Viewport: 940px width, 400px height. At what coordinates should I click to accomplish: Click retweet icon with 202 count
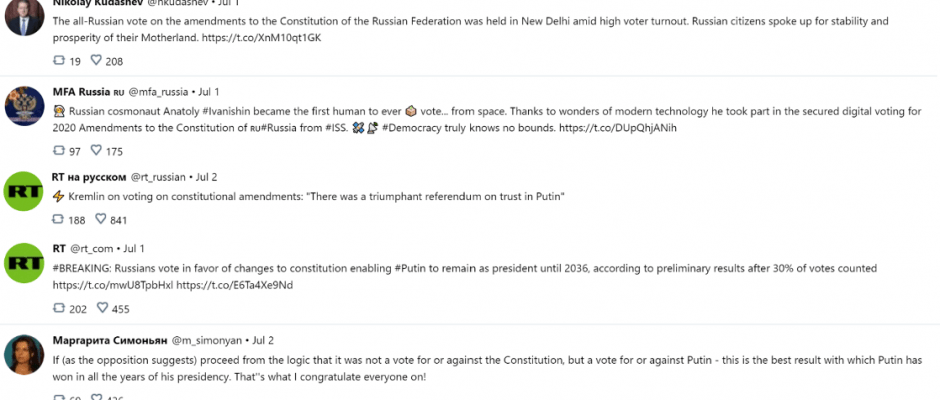(x=59, y=308)
